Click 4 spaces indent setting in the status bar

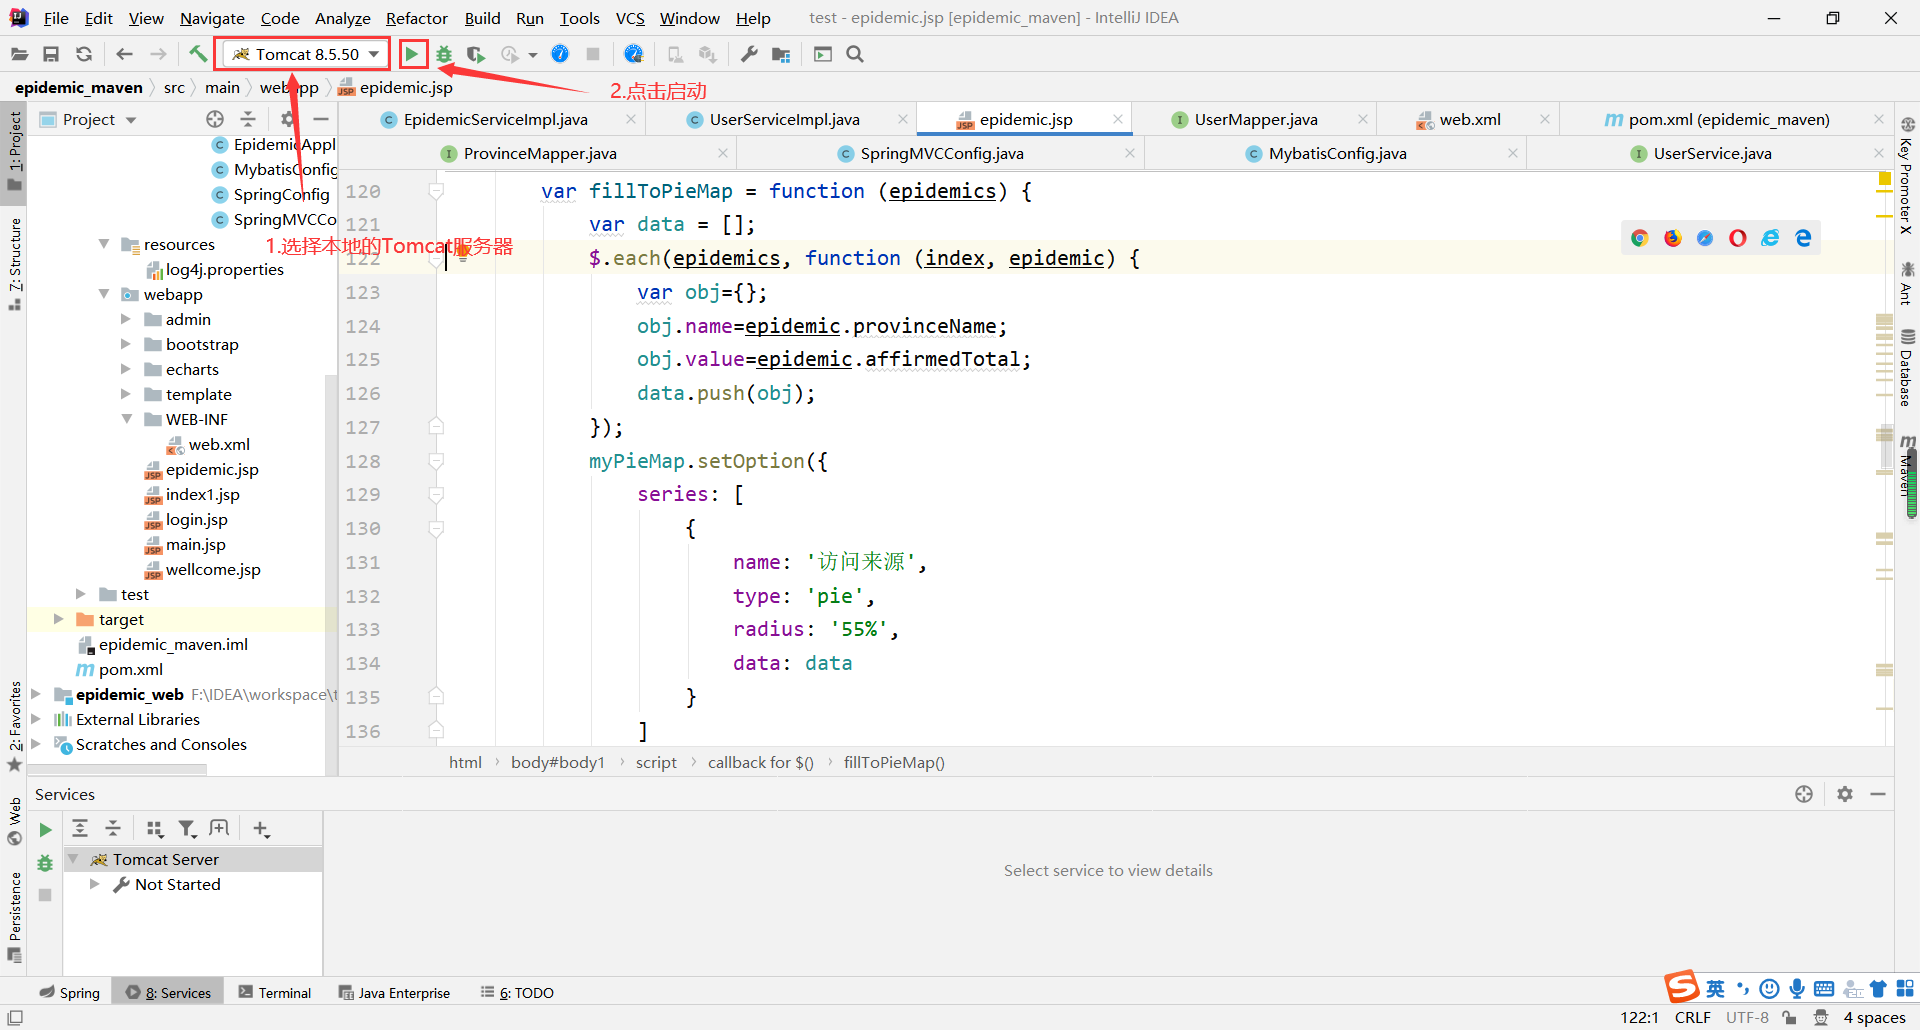click(x=1875, y=1017)
